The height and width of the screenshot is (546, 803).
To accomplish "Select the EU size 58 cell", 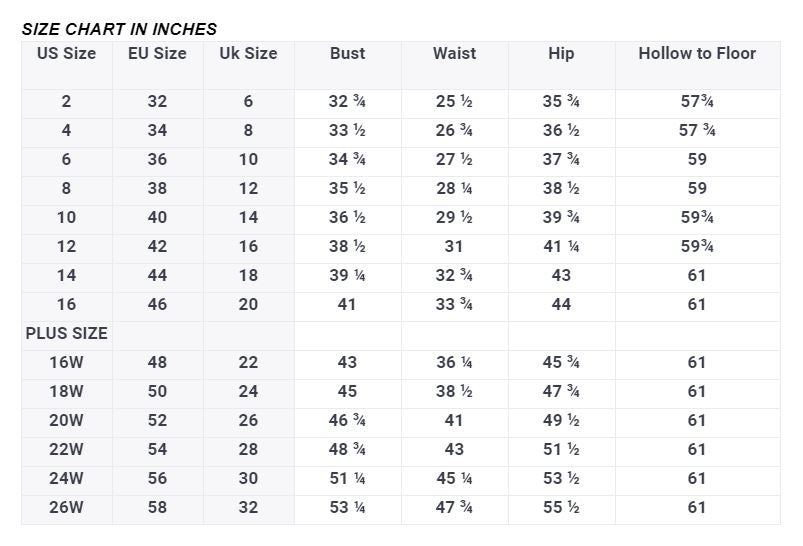I will [157, 507].
